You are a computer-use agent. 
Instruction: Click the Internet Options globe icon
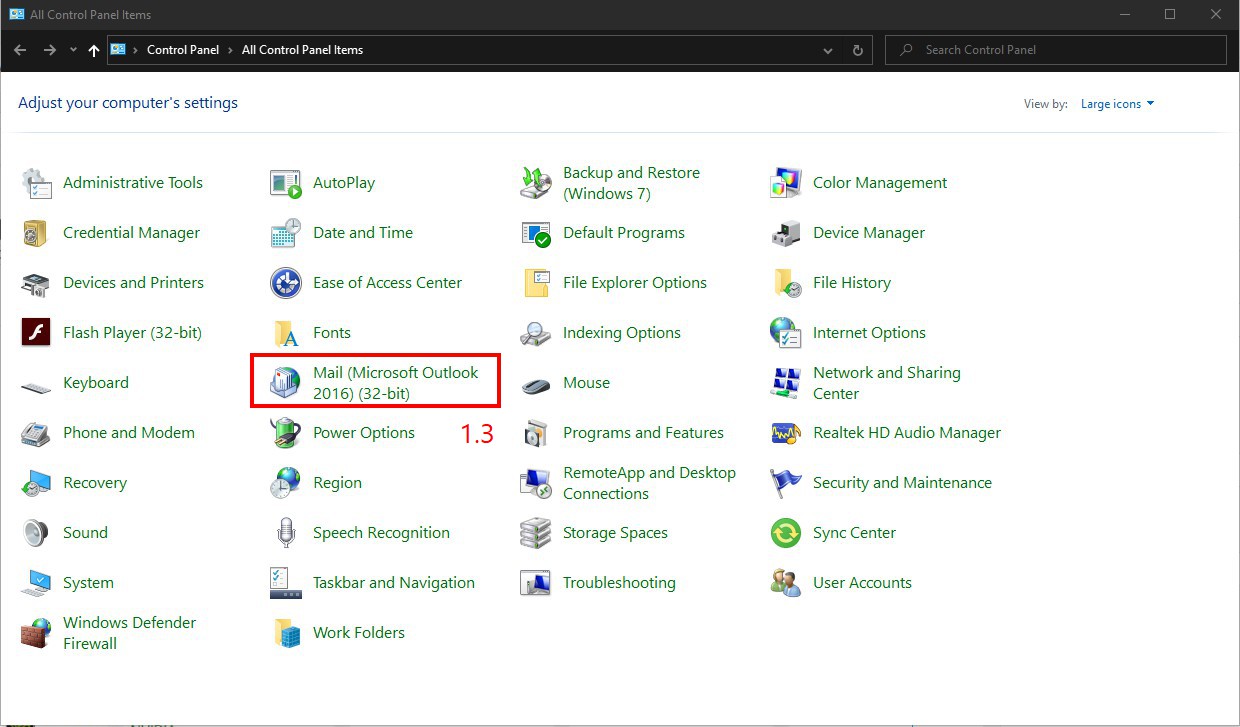pyautogui.click(x=786, y=333)
